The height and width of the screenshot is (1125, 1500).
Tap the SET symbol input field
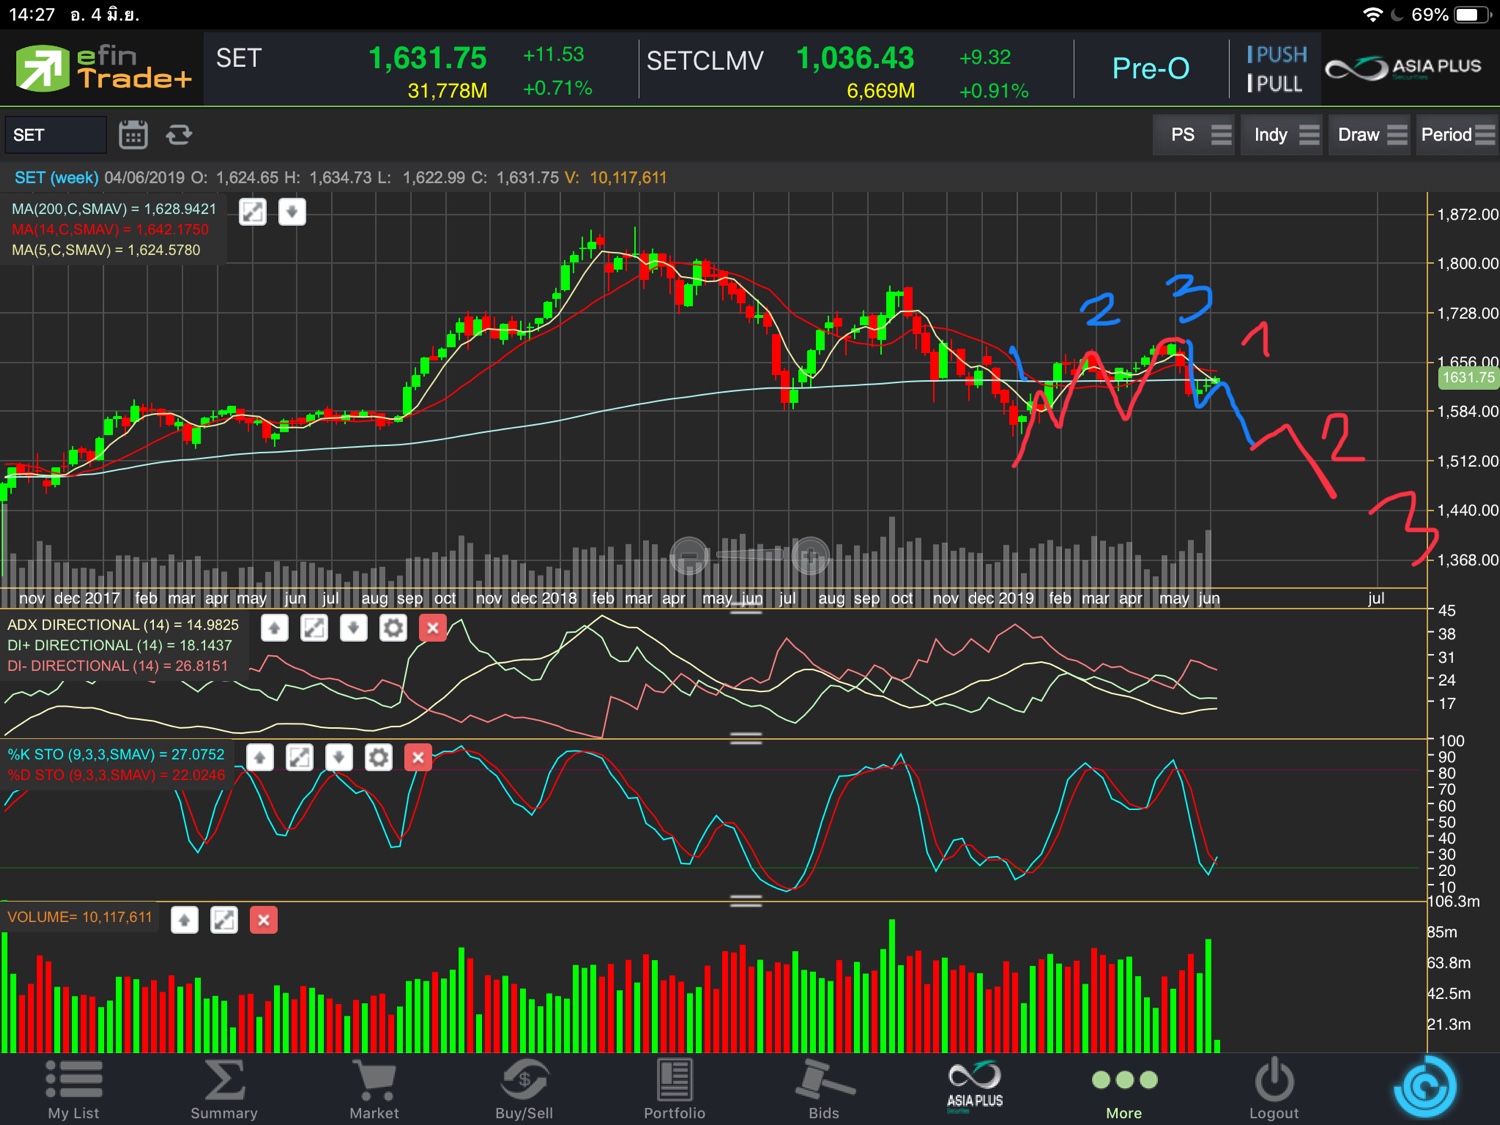(55, 135)
